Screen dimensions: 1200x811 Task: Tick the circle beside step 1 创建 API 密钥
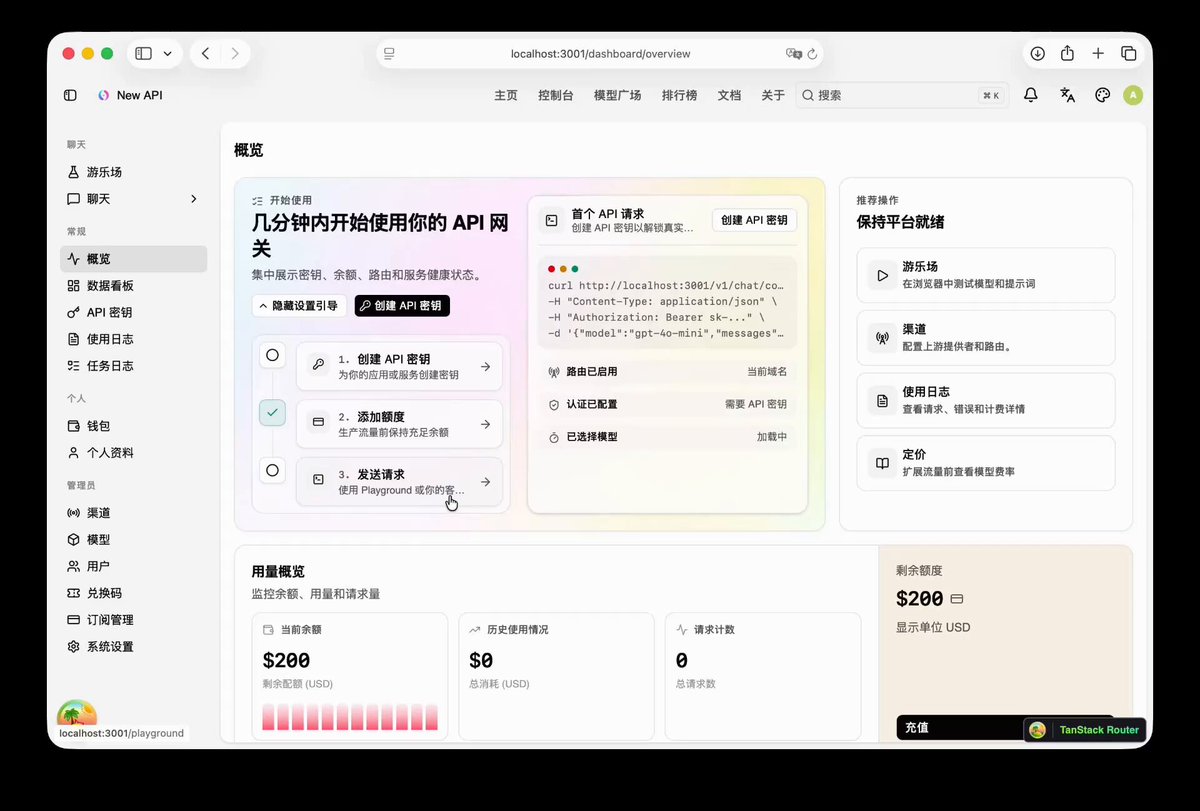click(x=272, y=355)
